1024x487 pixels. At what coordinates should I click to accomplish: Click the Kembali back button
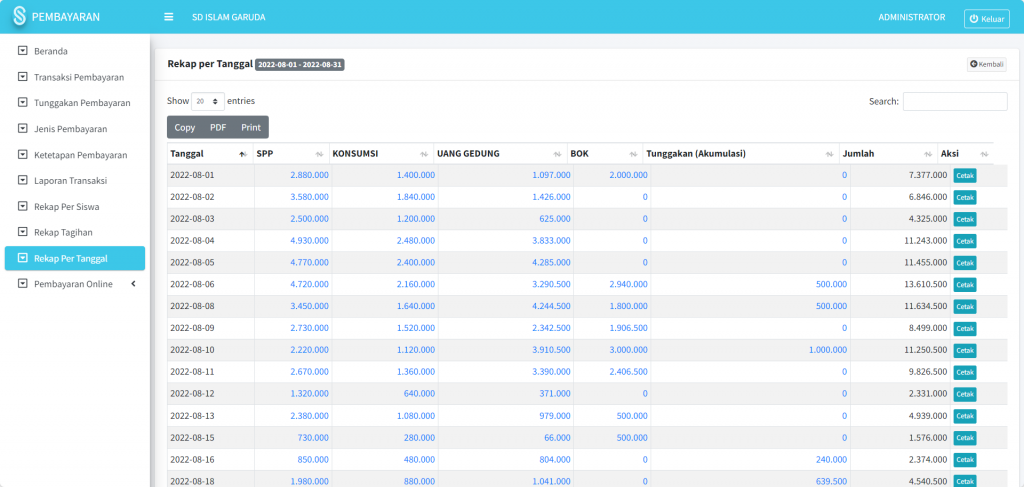point(986,64)
